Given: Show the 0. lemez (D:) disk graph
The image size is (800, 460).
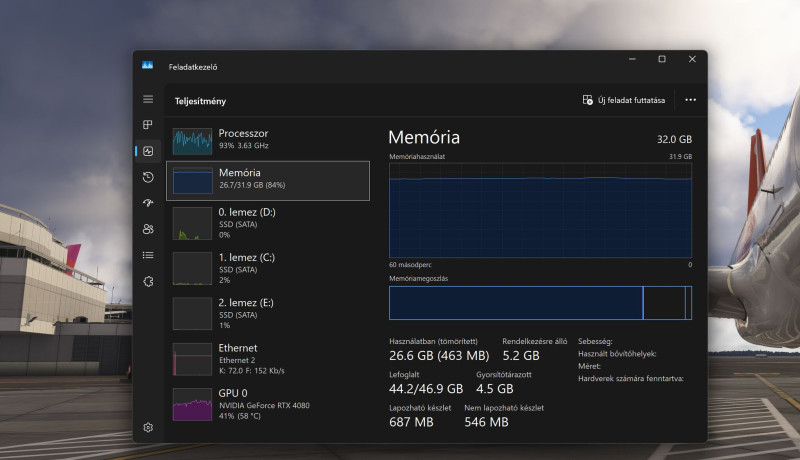Looking at the screenshot, I should pos(270,222).
